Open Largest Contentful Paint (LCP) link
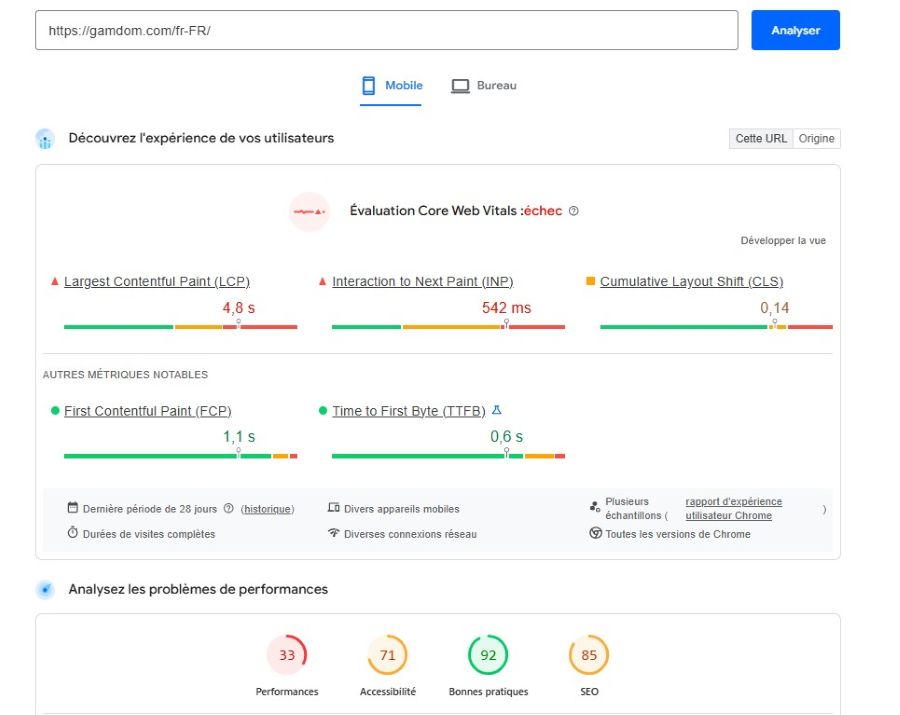The image size is (900, 715). (157, 281)
